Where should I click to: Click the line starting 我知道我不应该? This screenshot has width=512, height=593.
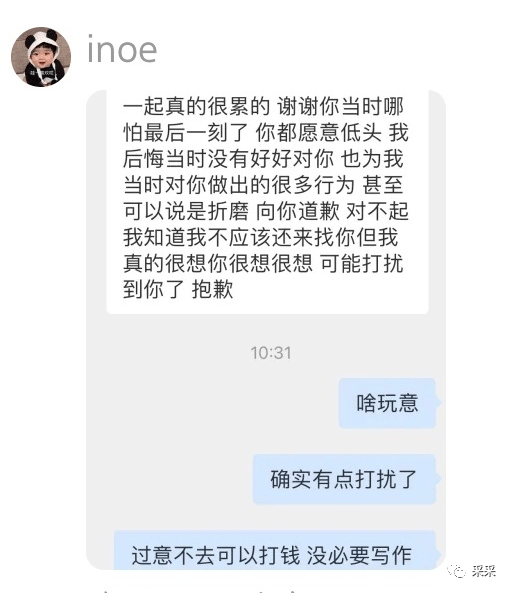(261, 237)
